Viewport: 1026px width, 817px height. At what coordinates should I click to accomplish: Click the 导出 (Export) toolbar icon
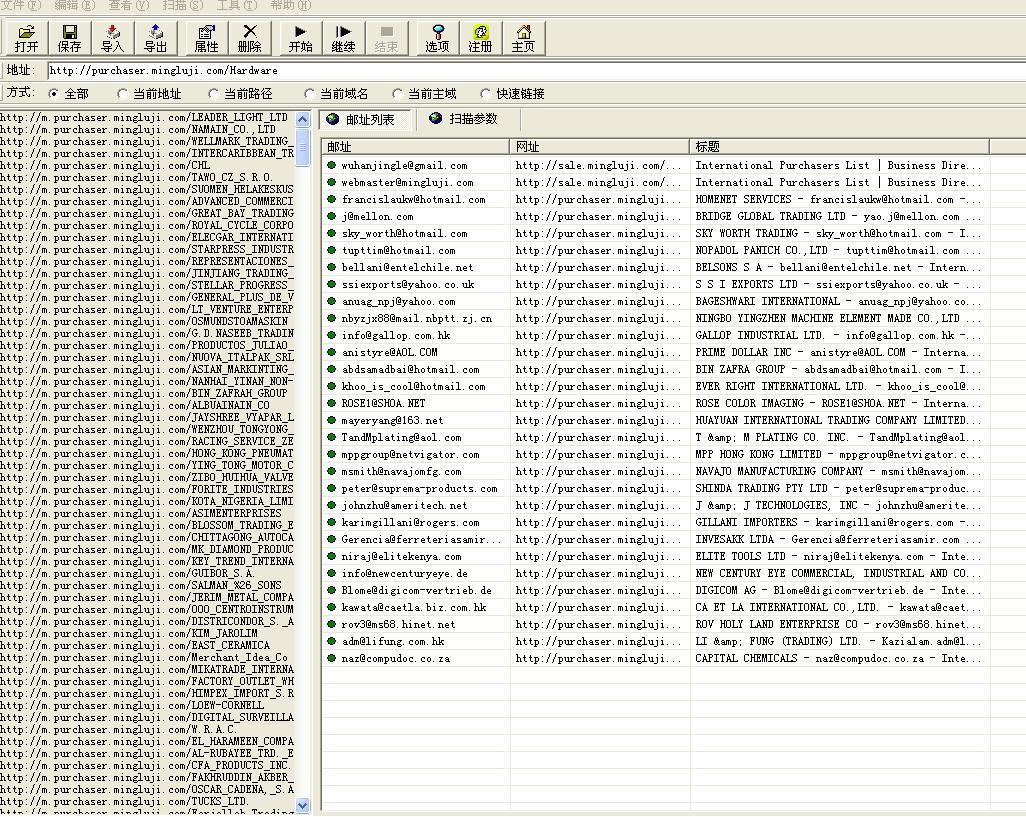[156, 38]
